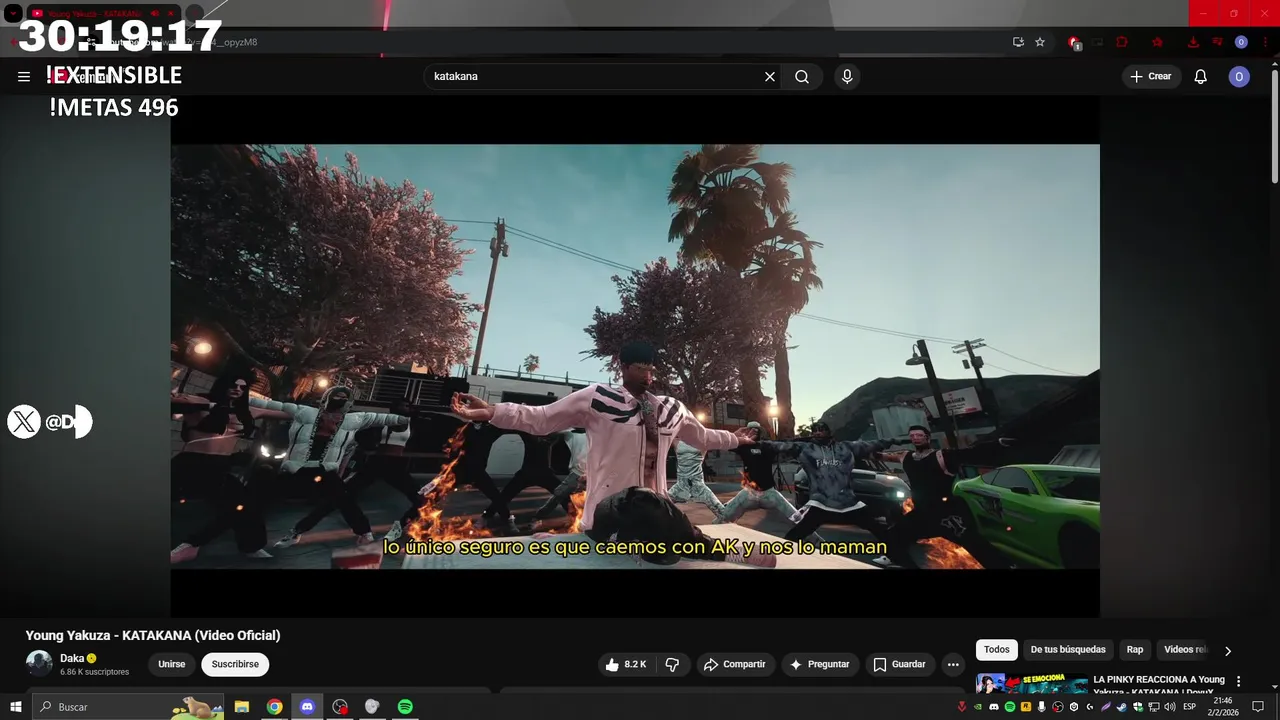Viewport: 1280px width, 720px height.
Task: Open Windows Security tray icon
Action: 1137,707
